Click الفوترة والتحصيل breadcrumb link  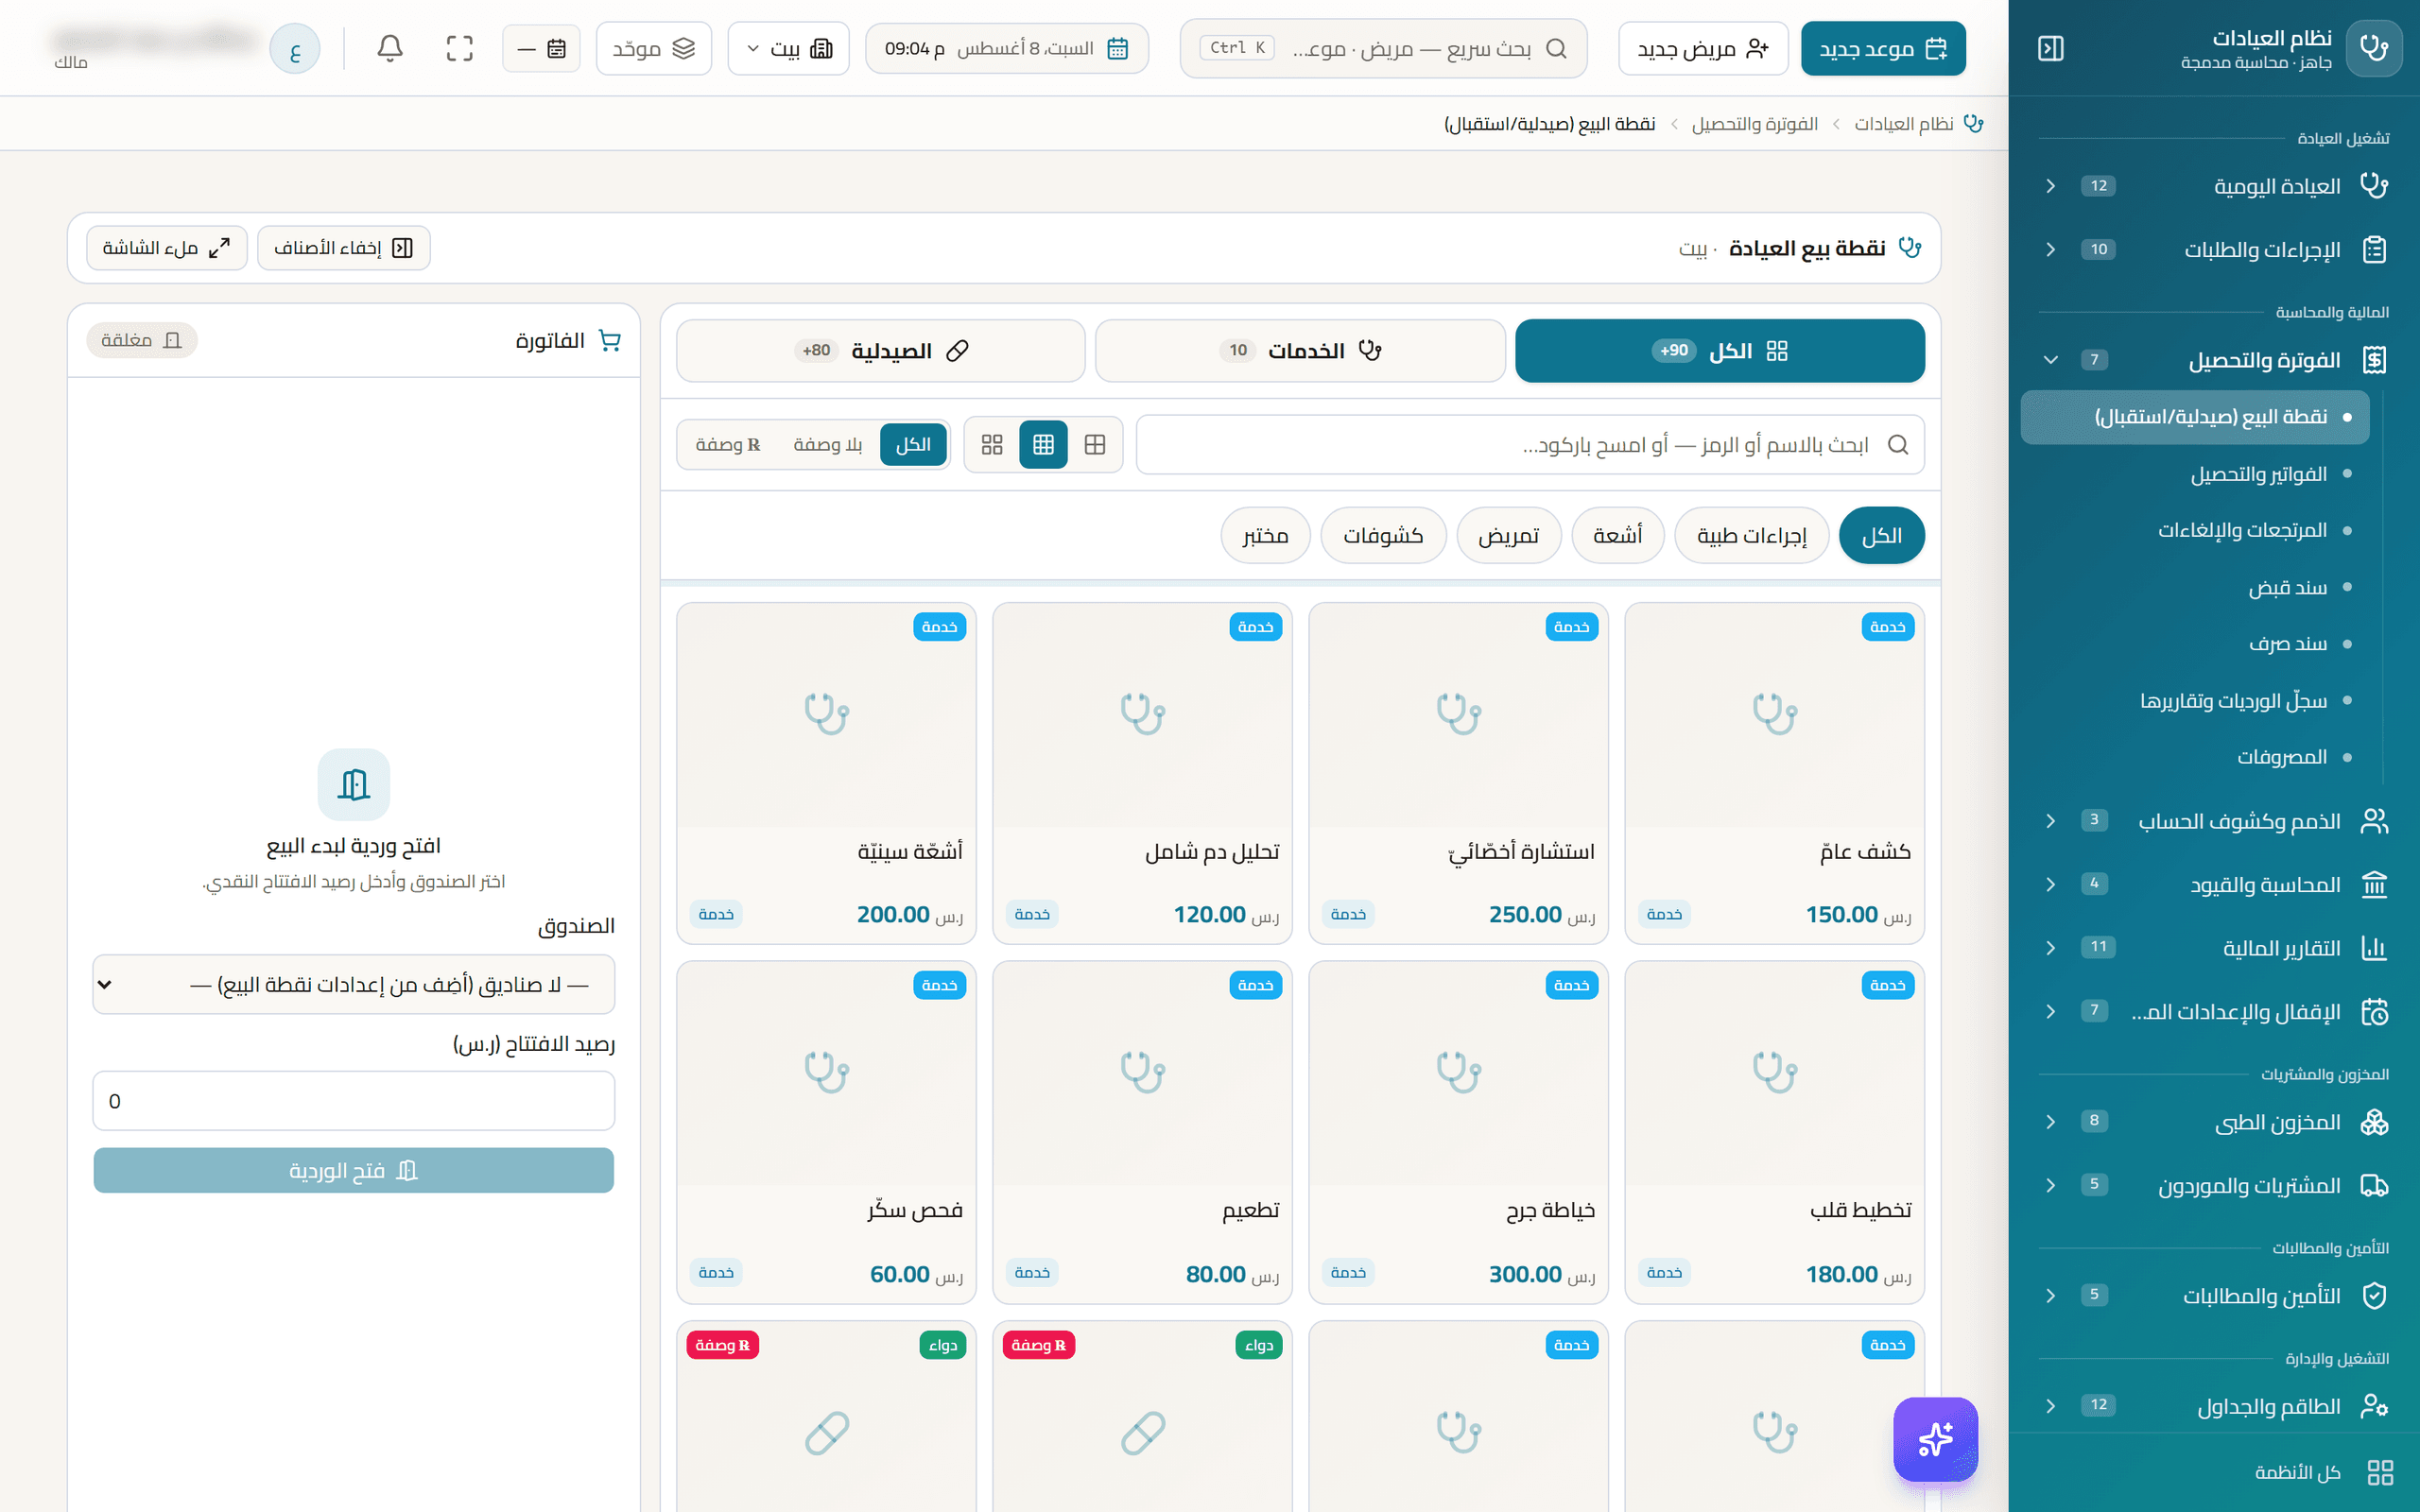pos(1754,124)
